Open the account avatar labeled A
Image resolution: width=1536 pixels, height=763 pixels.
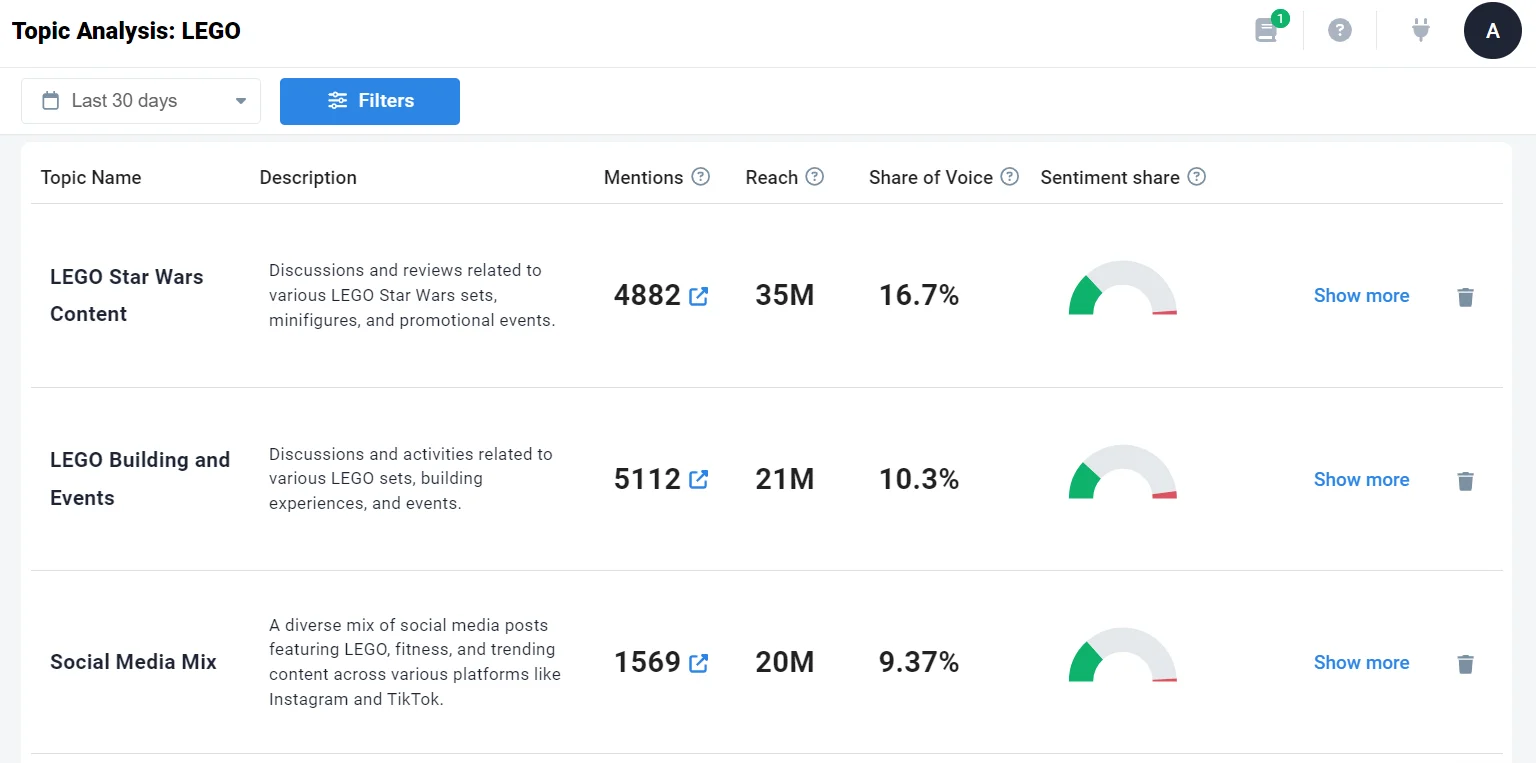coord(1493,30)
